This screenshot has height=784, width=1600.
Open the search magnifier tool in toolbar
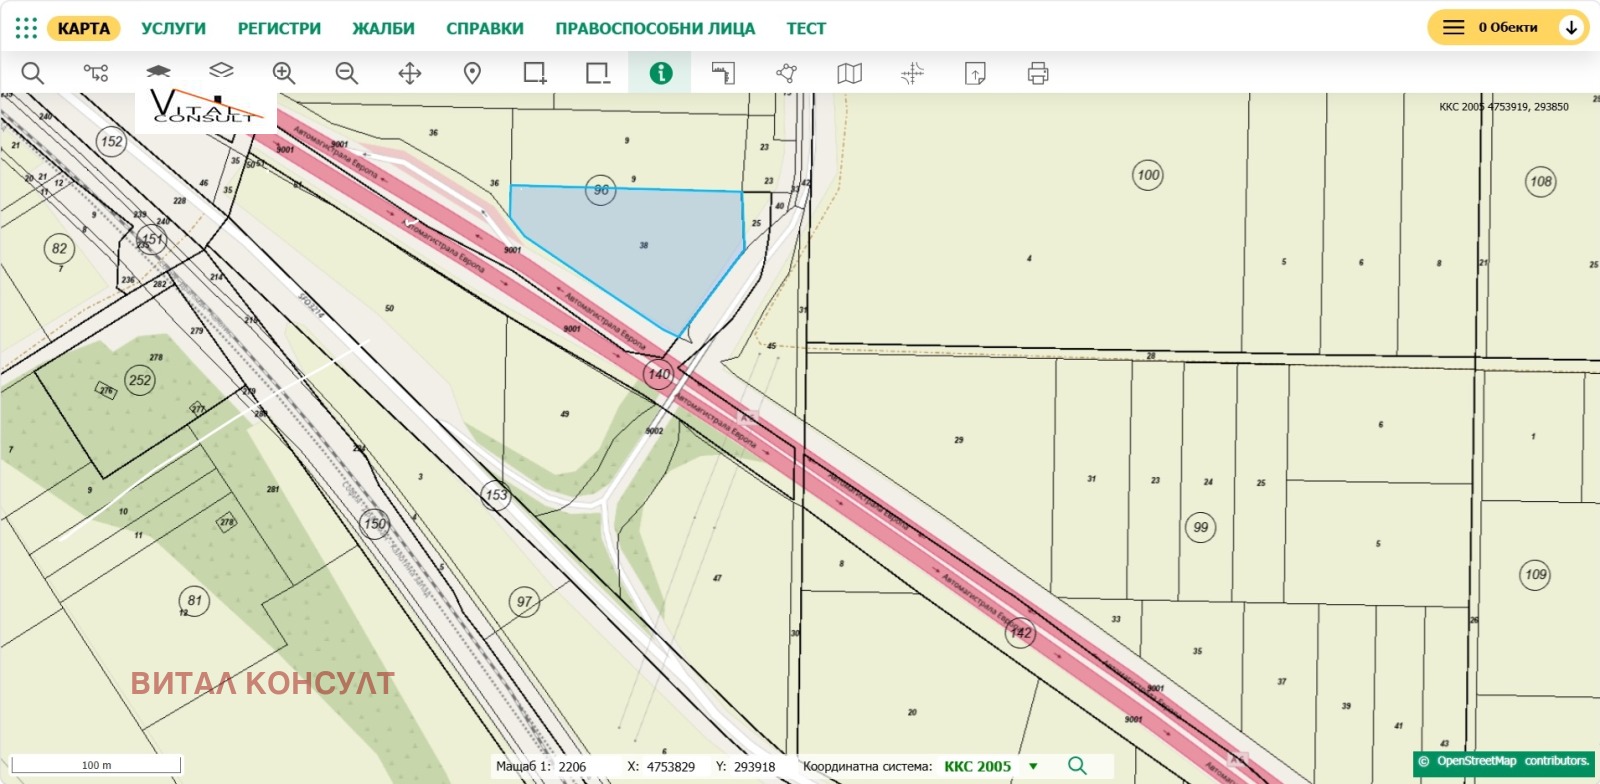(33, 73)
